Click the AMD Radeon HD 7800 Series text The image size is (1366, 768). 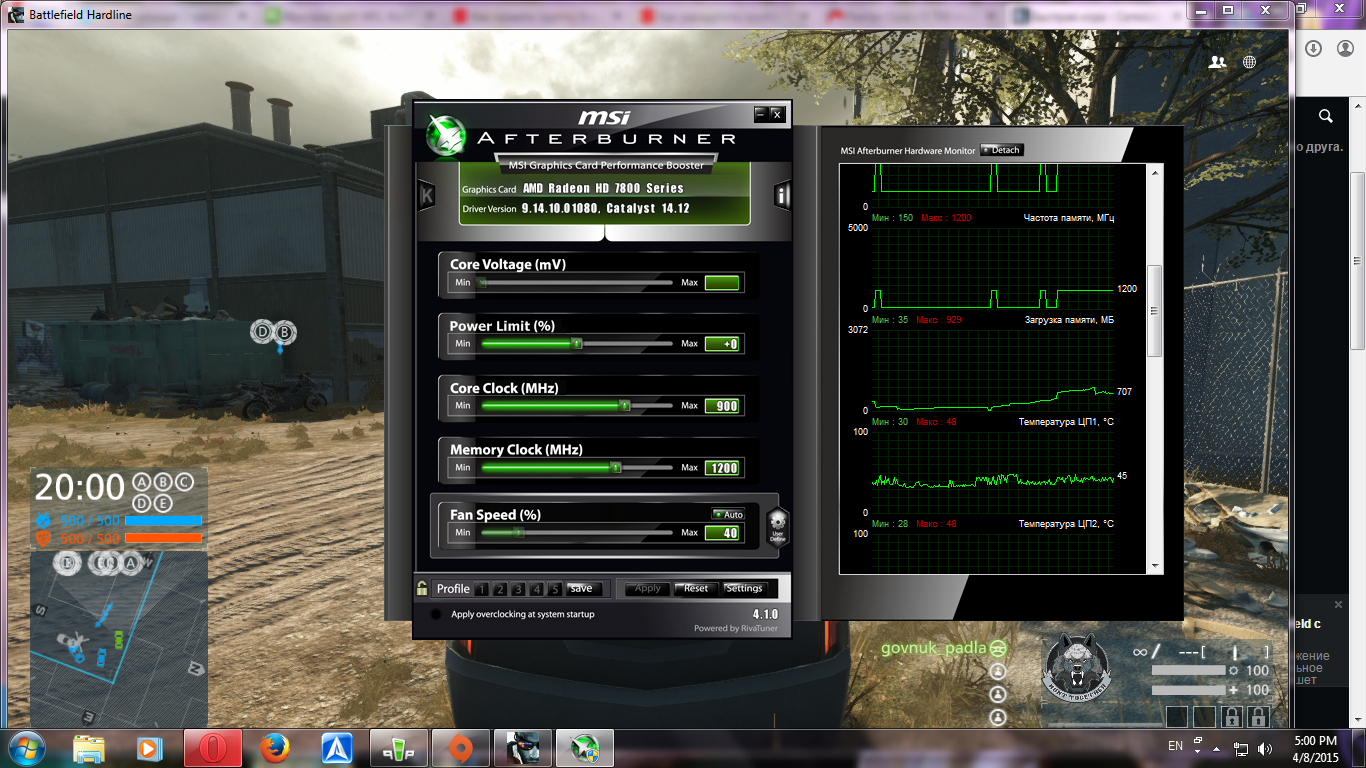[x=603, y=188]
